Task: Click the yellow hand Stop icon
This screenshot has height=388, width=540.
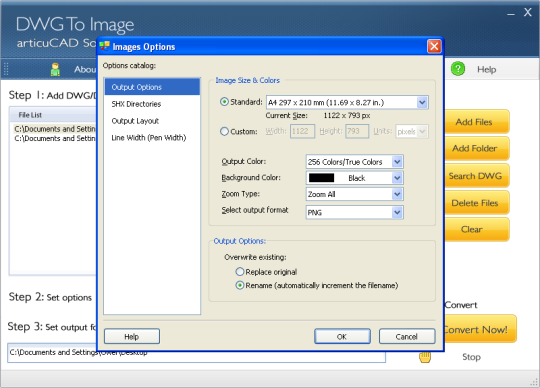Action: (425, 357)
